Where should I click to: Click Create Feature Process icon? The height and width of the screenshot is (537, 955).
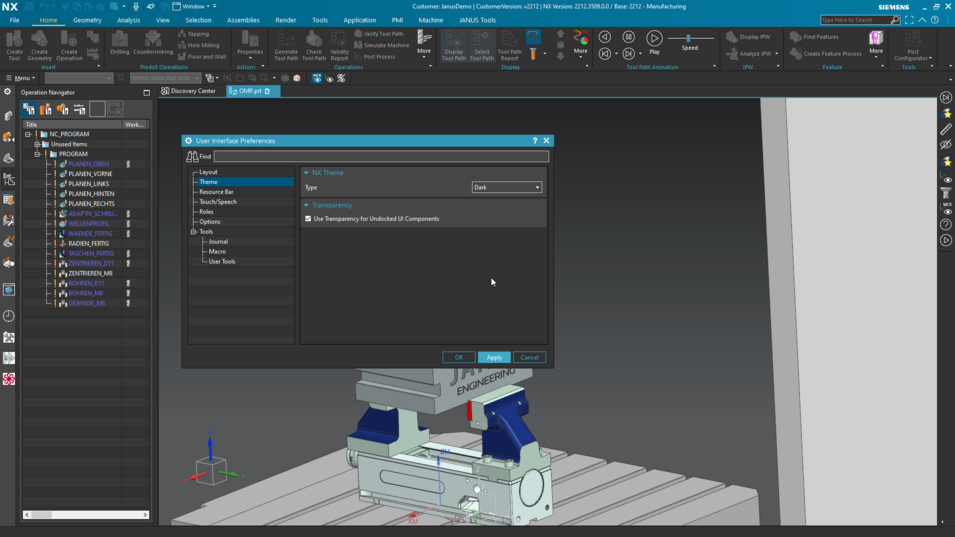point(825,54)
